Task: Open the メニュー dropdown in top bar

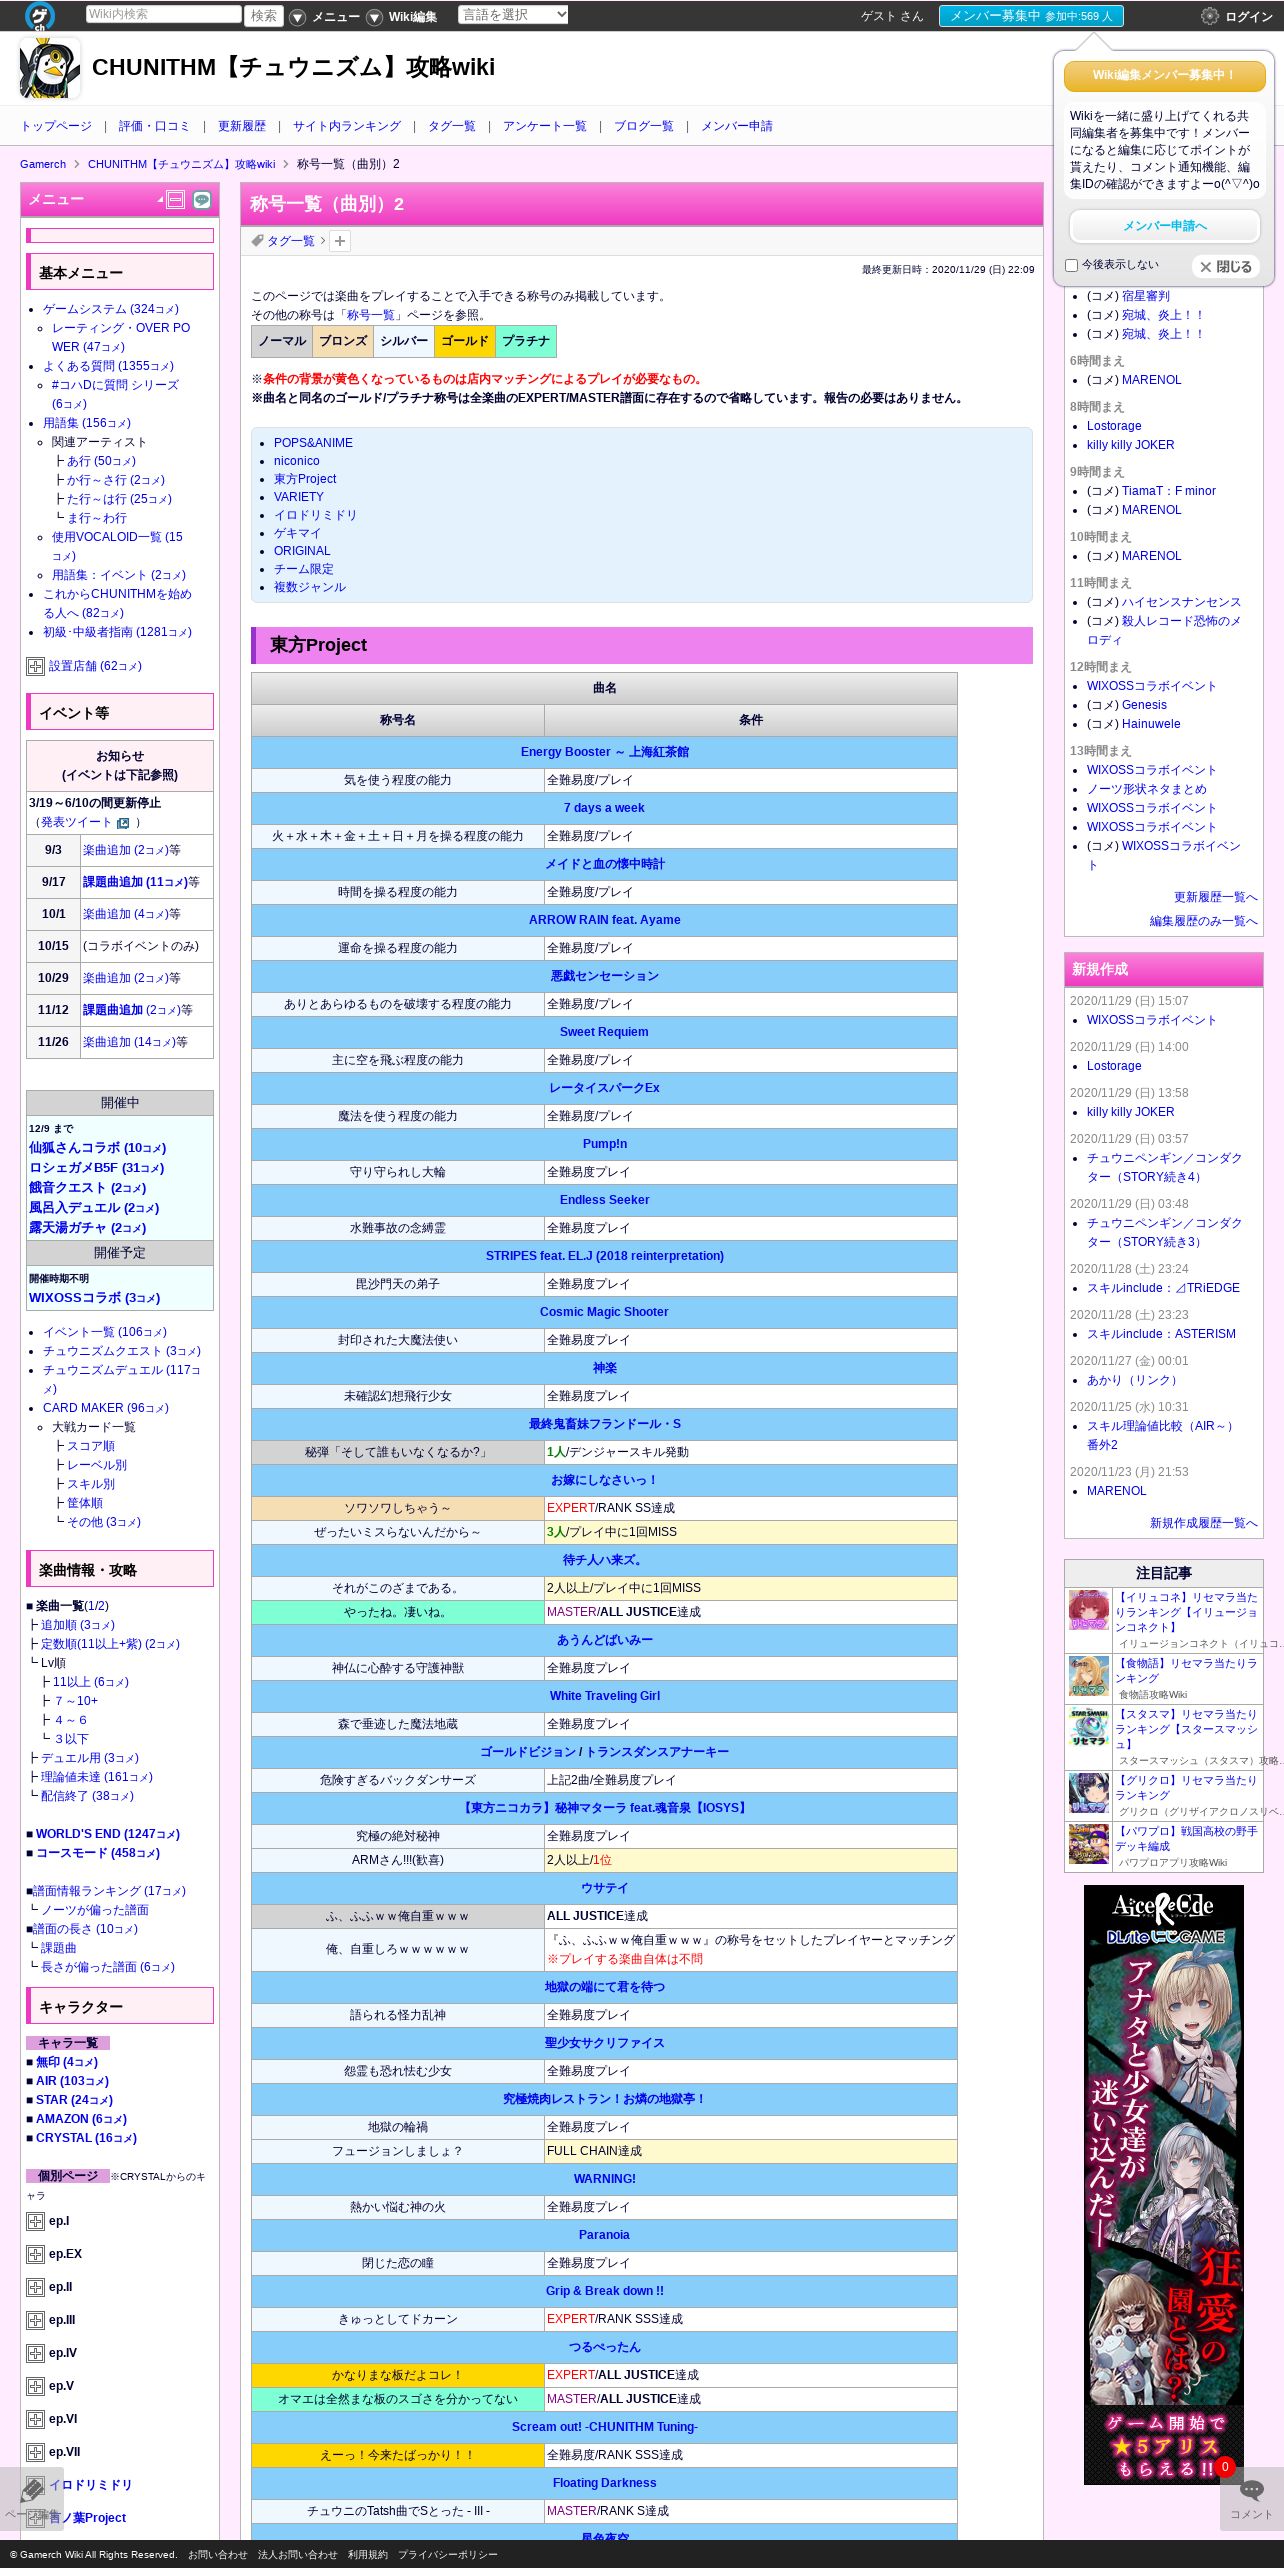Action: (x=325, y=17)
